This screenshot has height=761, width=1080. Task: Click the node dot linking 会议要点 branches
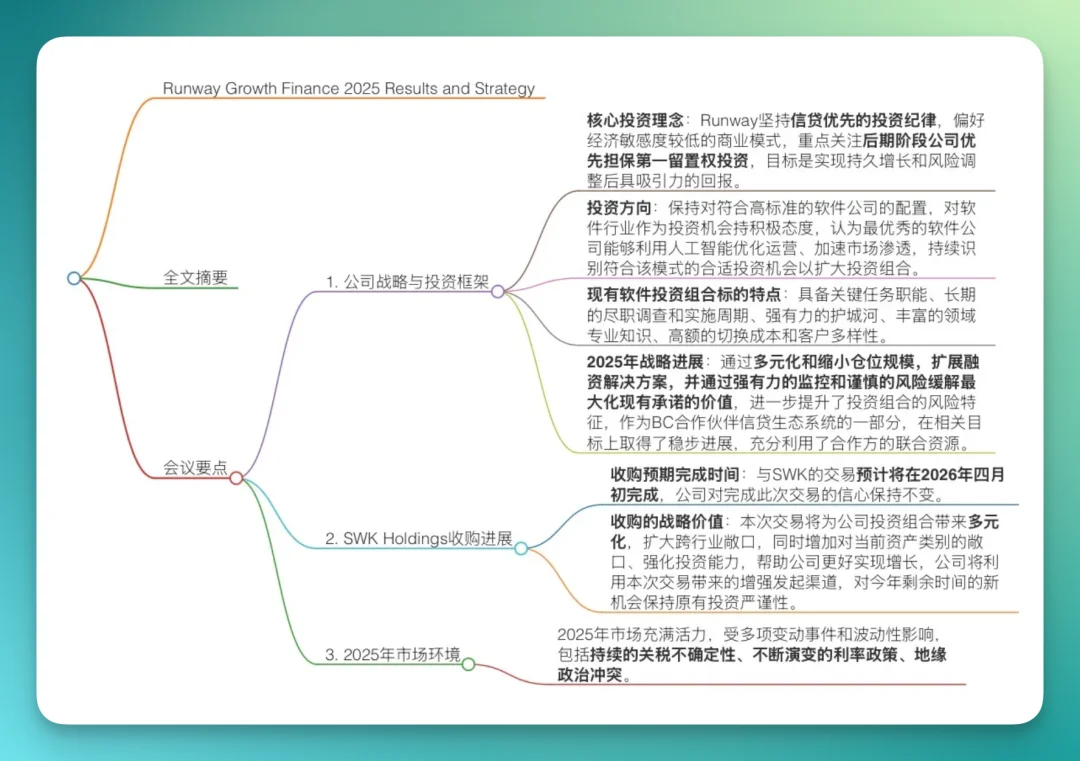235,478
